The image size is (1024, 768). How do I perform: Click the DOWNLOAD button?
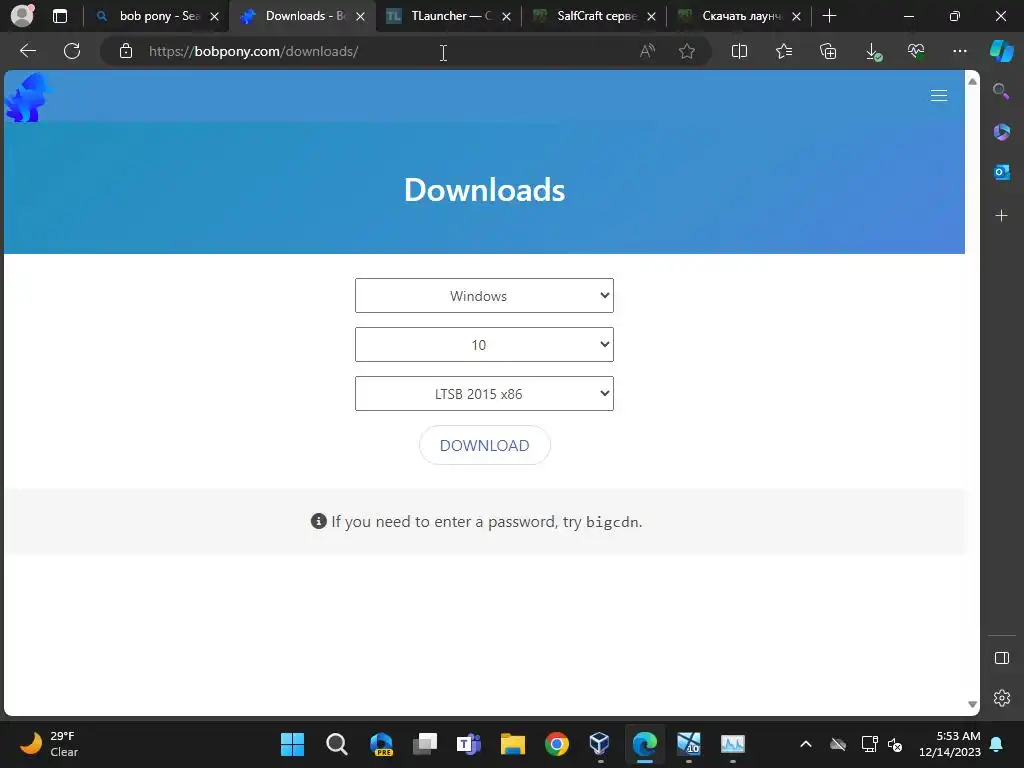pyautogui.click(x=485, y=445)
